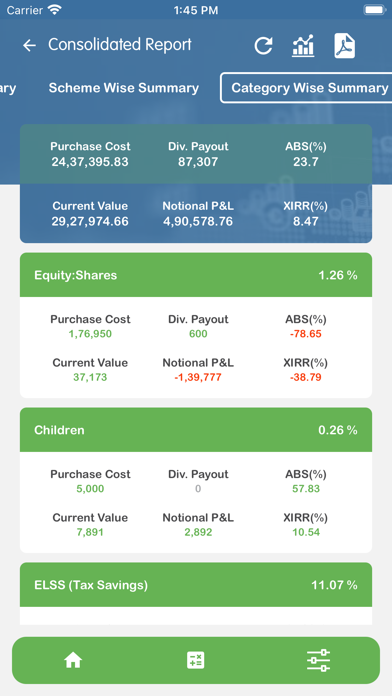Tap Equity:Shares allocation 1.26 %

coord(338,275)
